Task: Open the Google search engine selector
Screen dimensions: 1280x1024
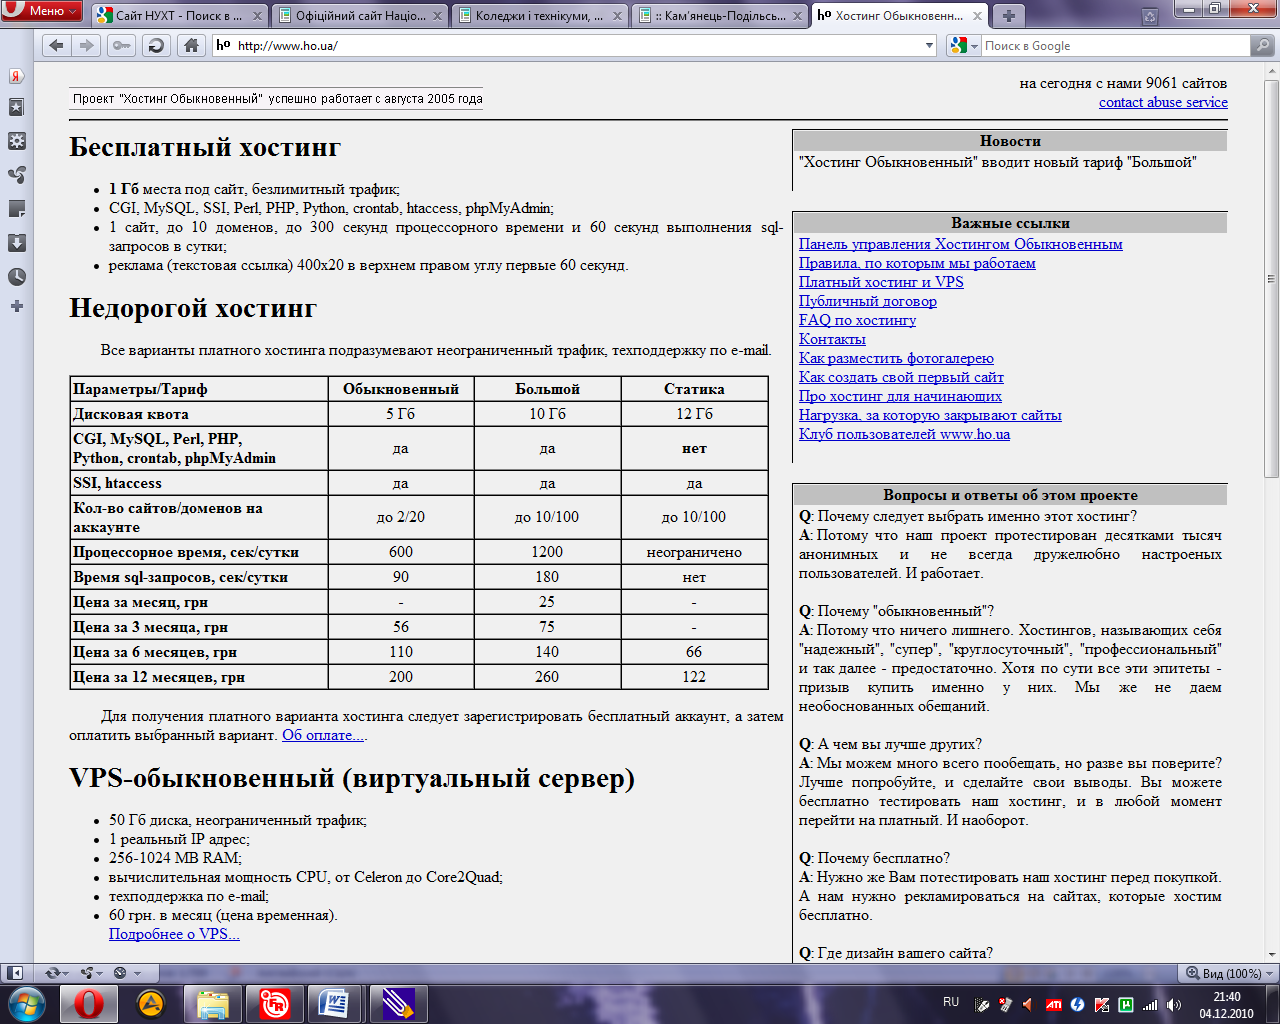Action: [963, 46]
